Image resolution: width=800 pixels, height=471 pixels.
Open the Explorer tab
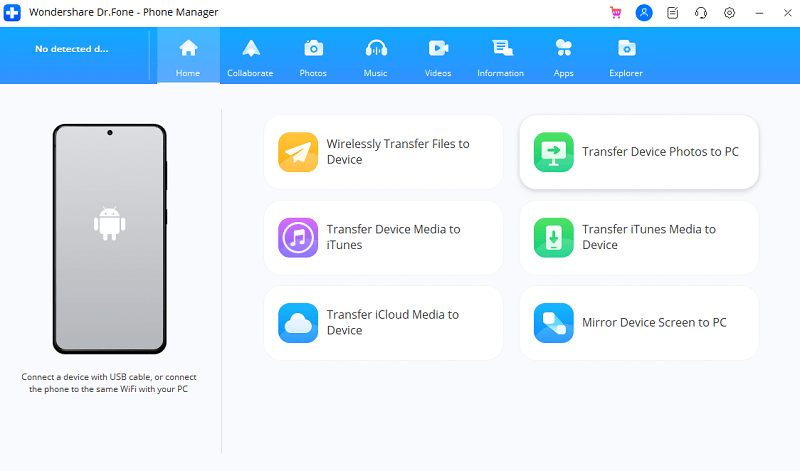coord(626,57)
